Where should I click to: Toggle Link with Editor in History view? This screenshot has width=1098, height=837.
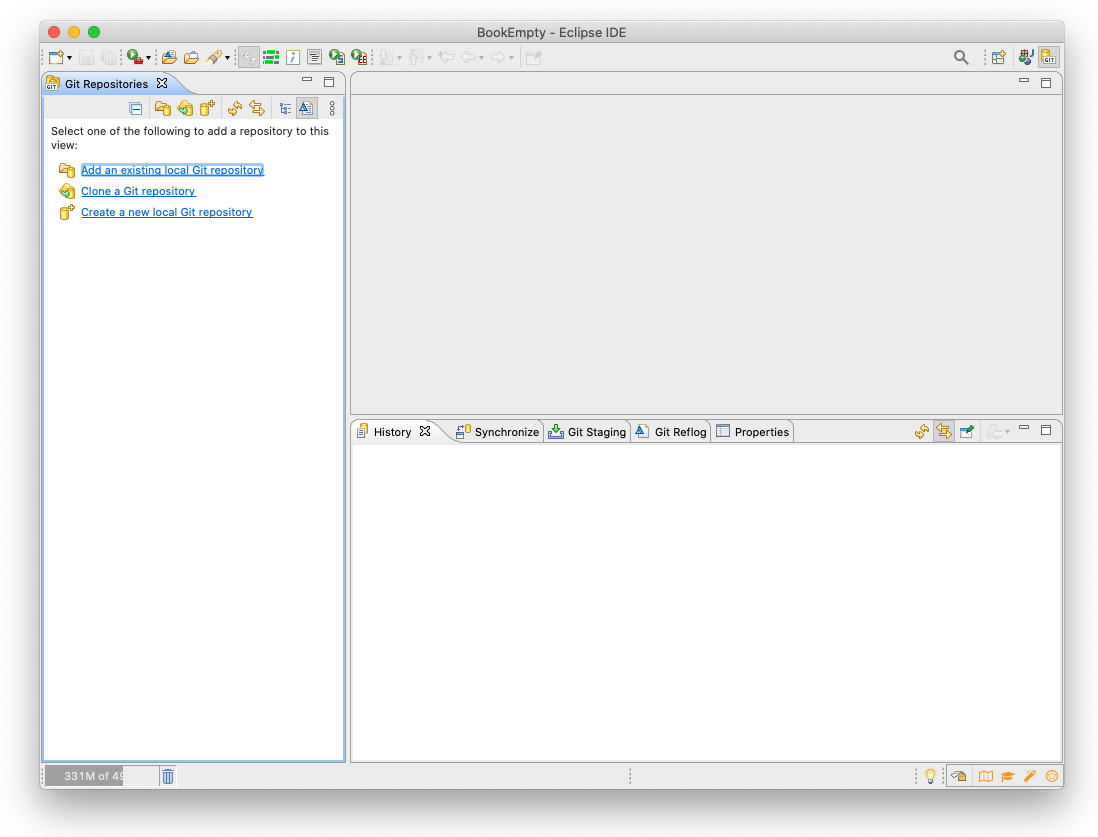click(944, 432)
